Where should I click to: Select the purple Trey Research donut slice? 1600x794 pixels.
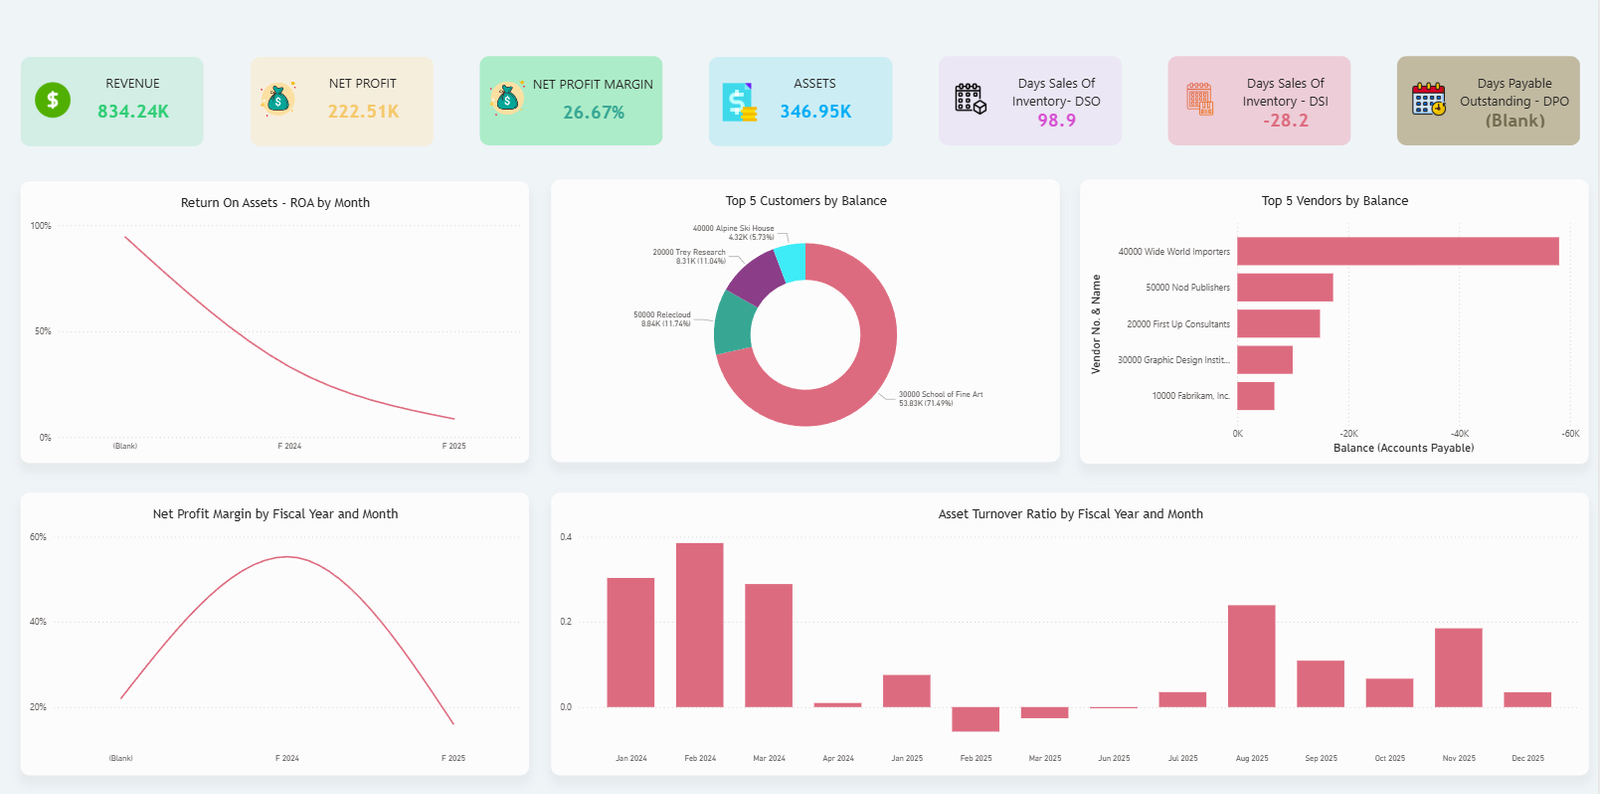coord(756,277)
